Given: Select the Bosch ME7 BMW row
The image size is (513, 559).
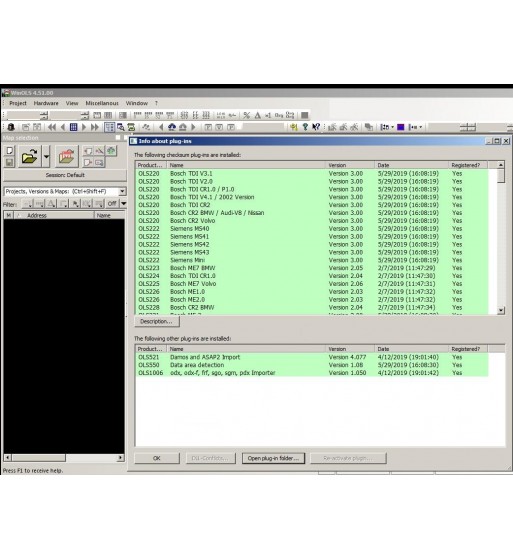Looking at the screenshot, I should tap(312, 268).
